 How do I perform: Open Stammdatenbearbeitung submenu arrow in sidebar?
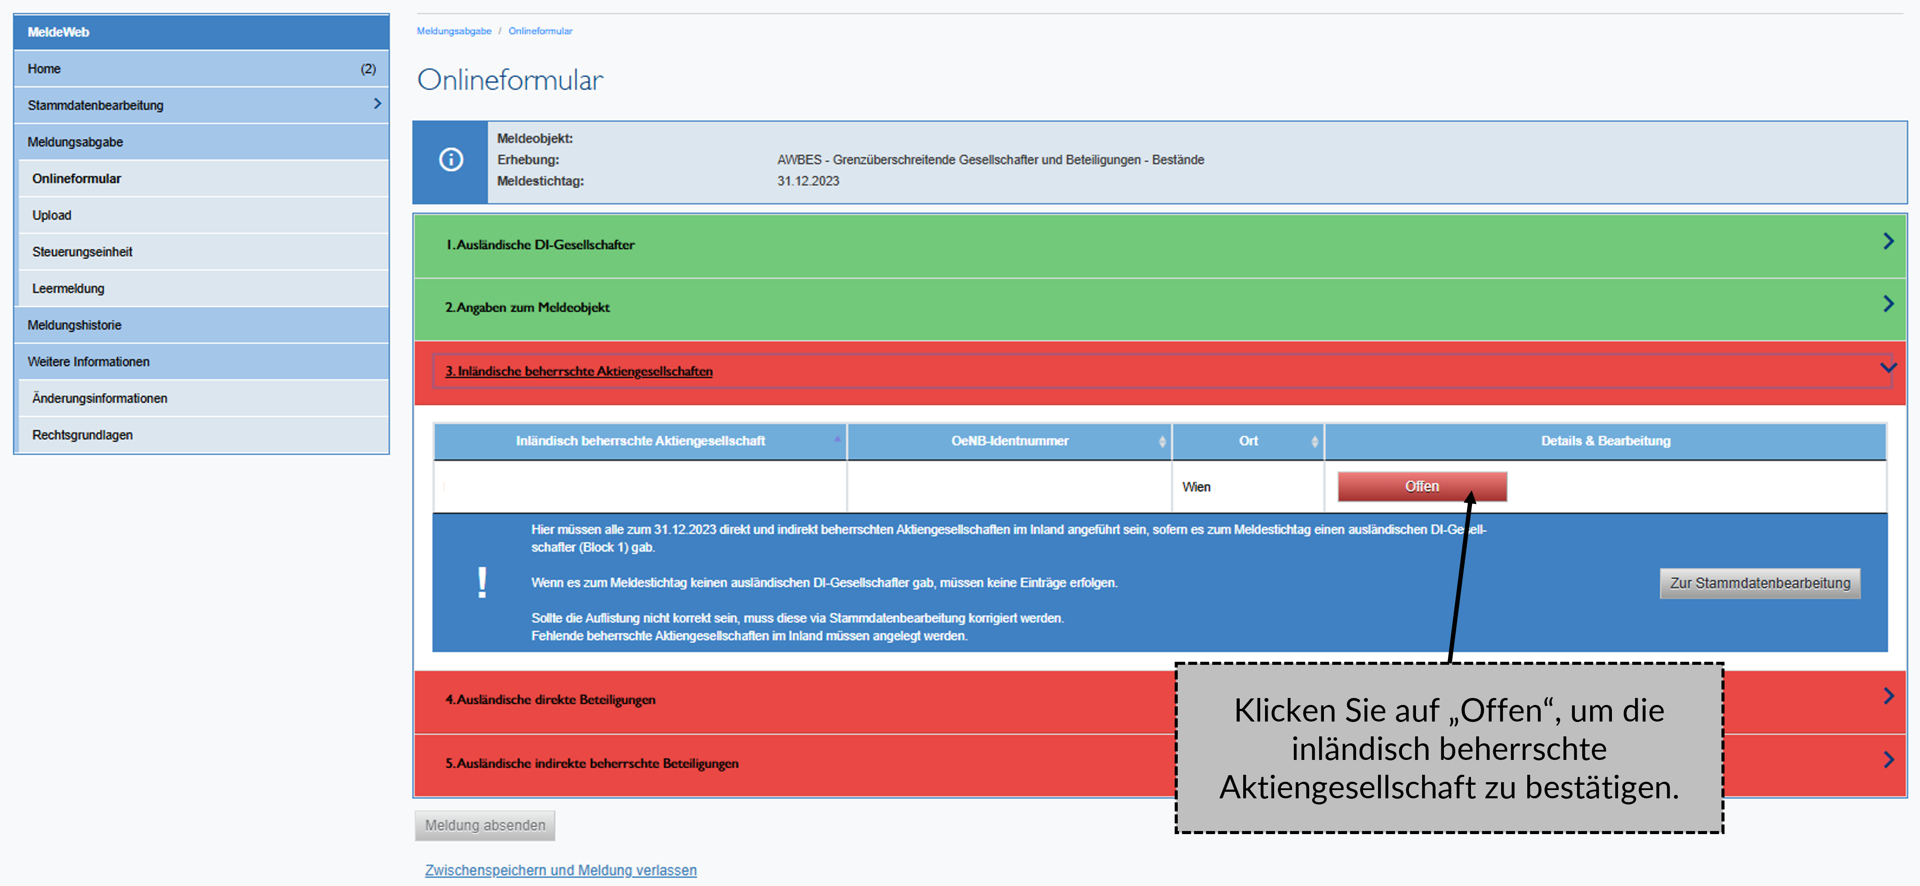tap(377, 104)
